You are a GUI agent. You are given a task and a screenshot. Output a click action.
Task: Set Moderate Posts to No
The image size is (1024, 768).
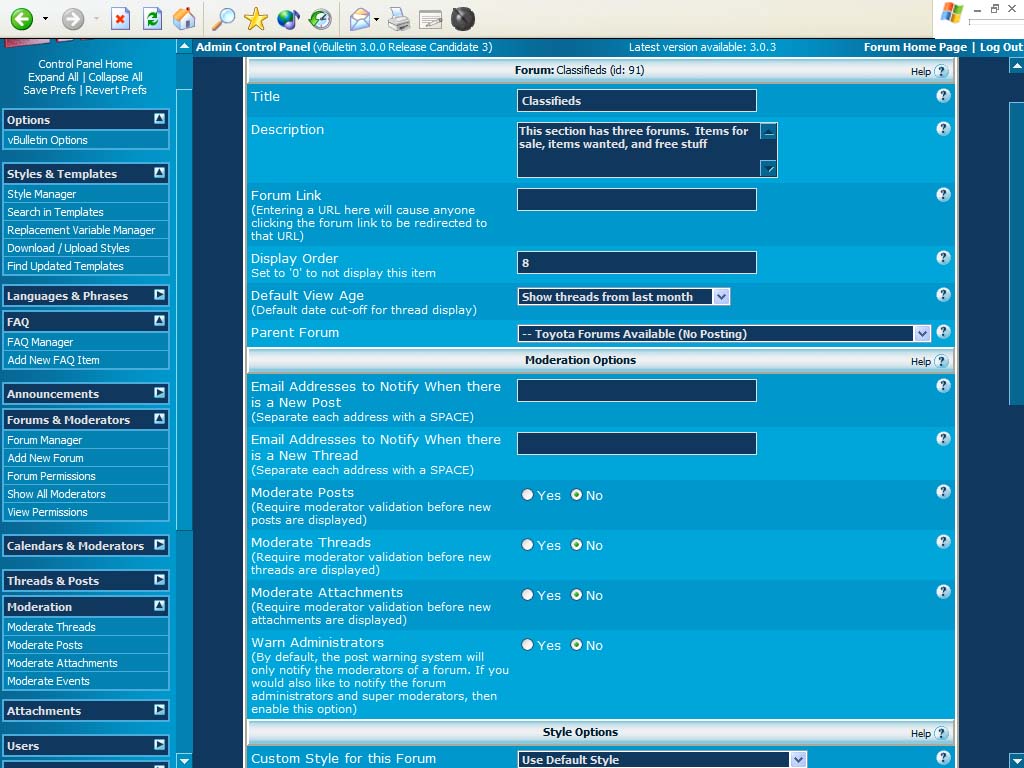pos(577,495)
